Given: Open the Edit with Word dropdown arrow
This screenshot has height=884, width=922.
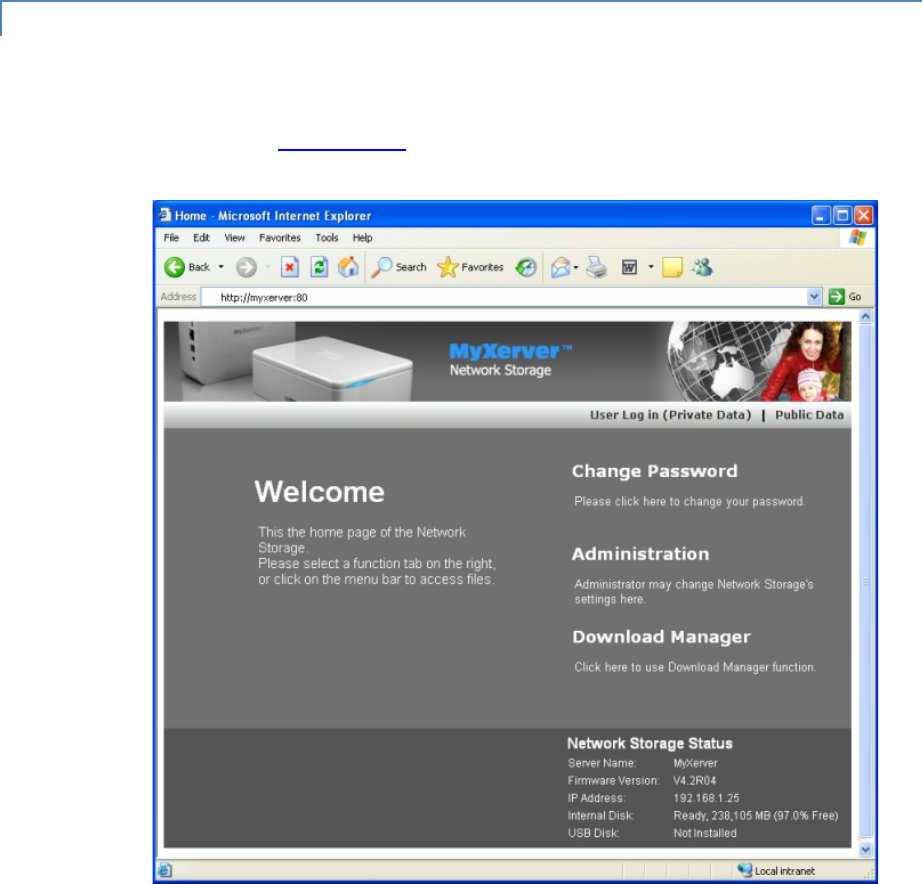Looking at the screenshot, I should point(651,268).
